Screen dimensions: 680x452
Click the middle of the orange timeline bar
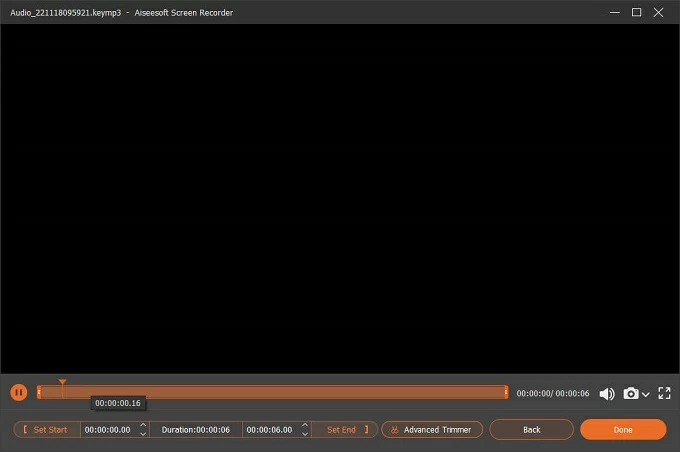[x=272, y=393]
